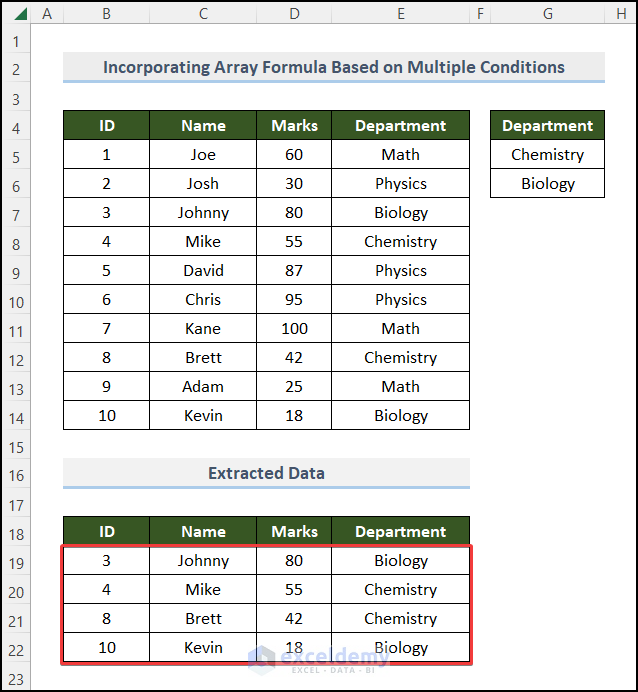
Task: Click the Extracted Data heading cell
Action: [266, 473]
